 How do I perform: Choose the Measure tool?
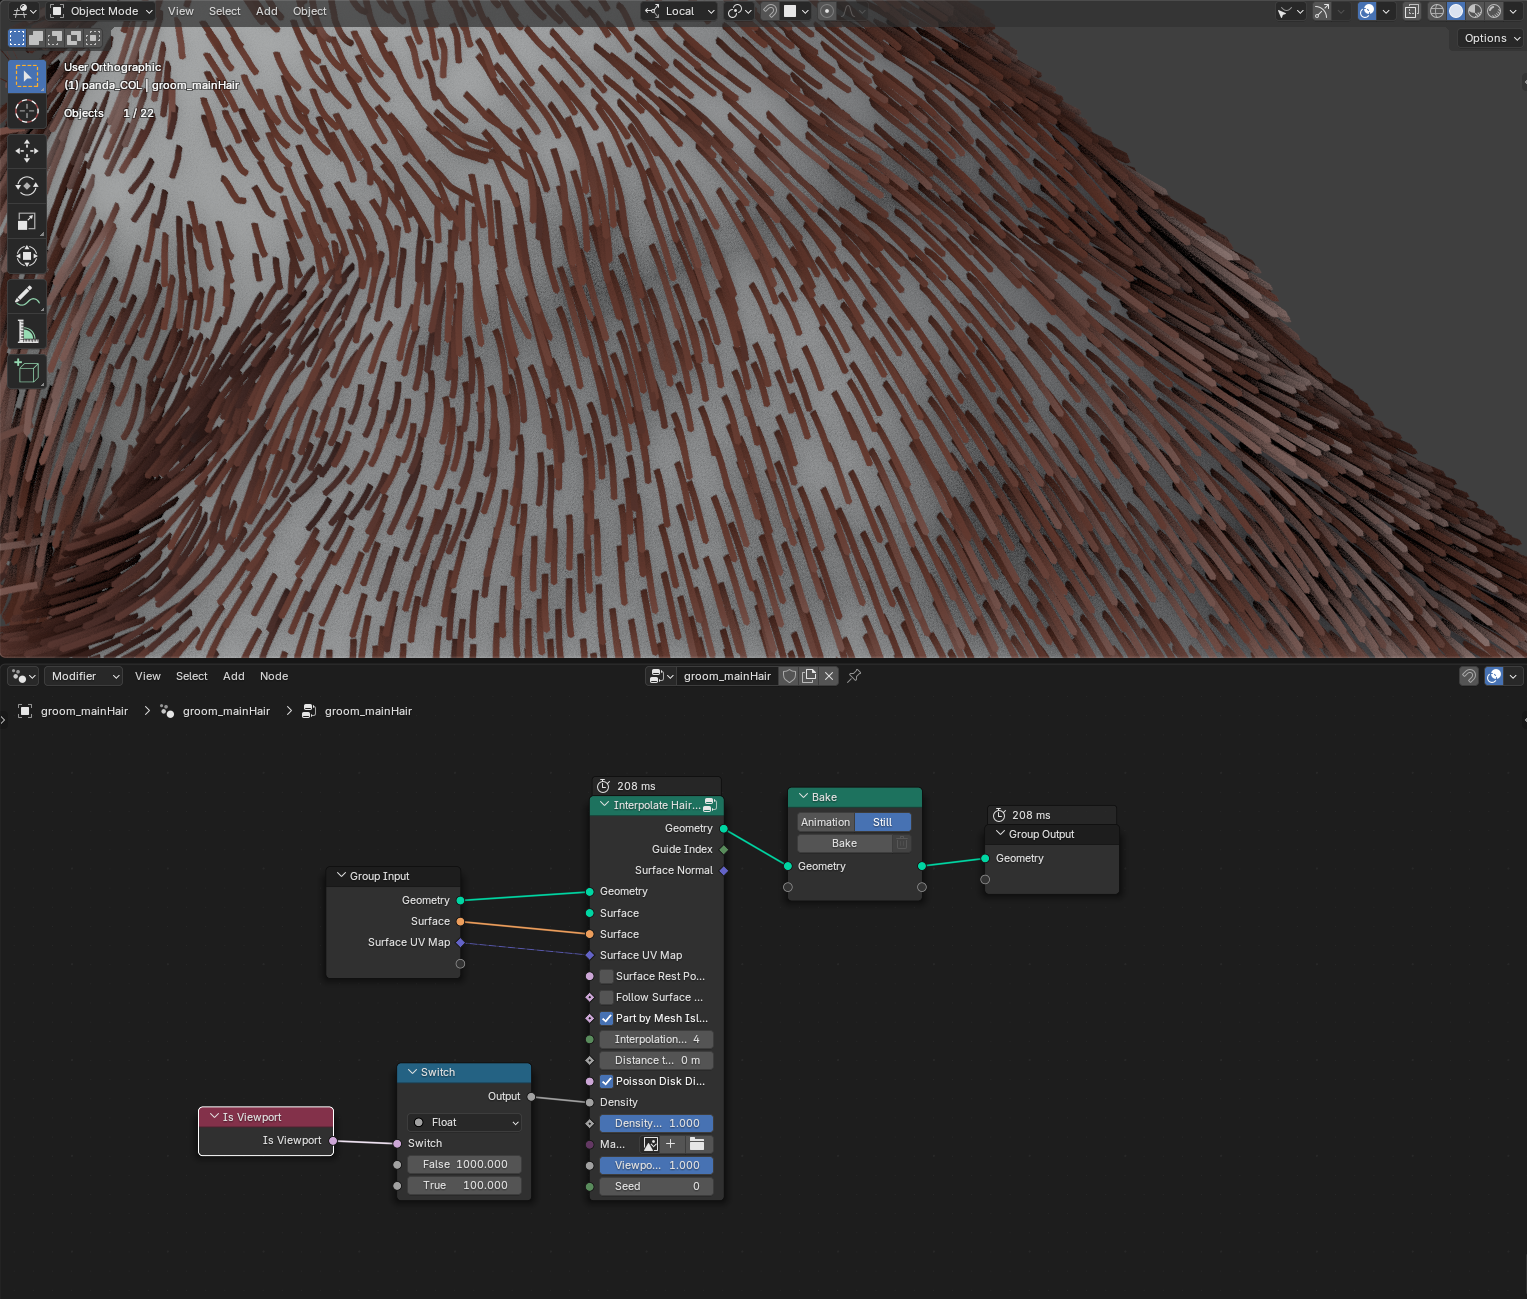pyautogui.click(x=27, y=331)
